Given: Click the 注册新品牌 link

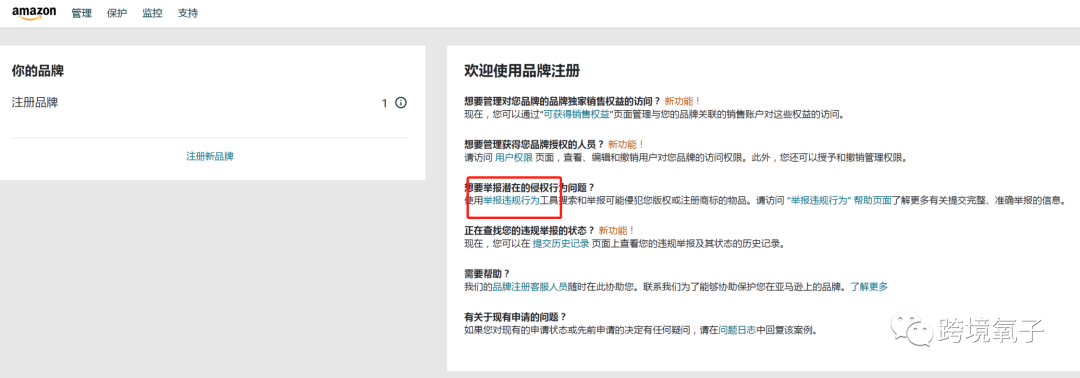Looking at the screenshot, I should [210, 156].
